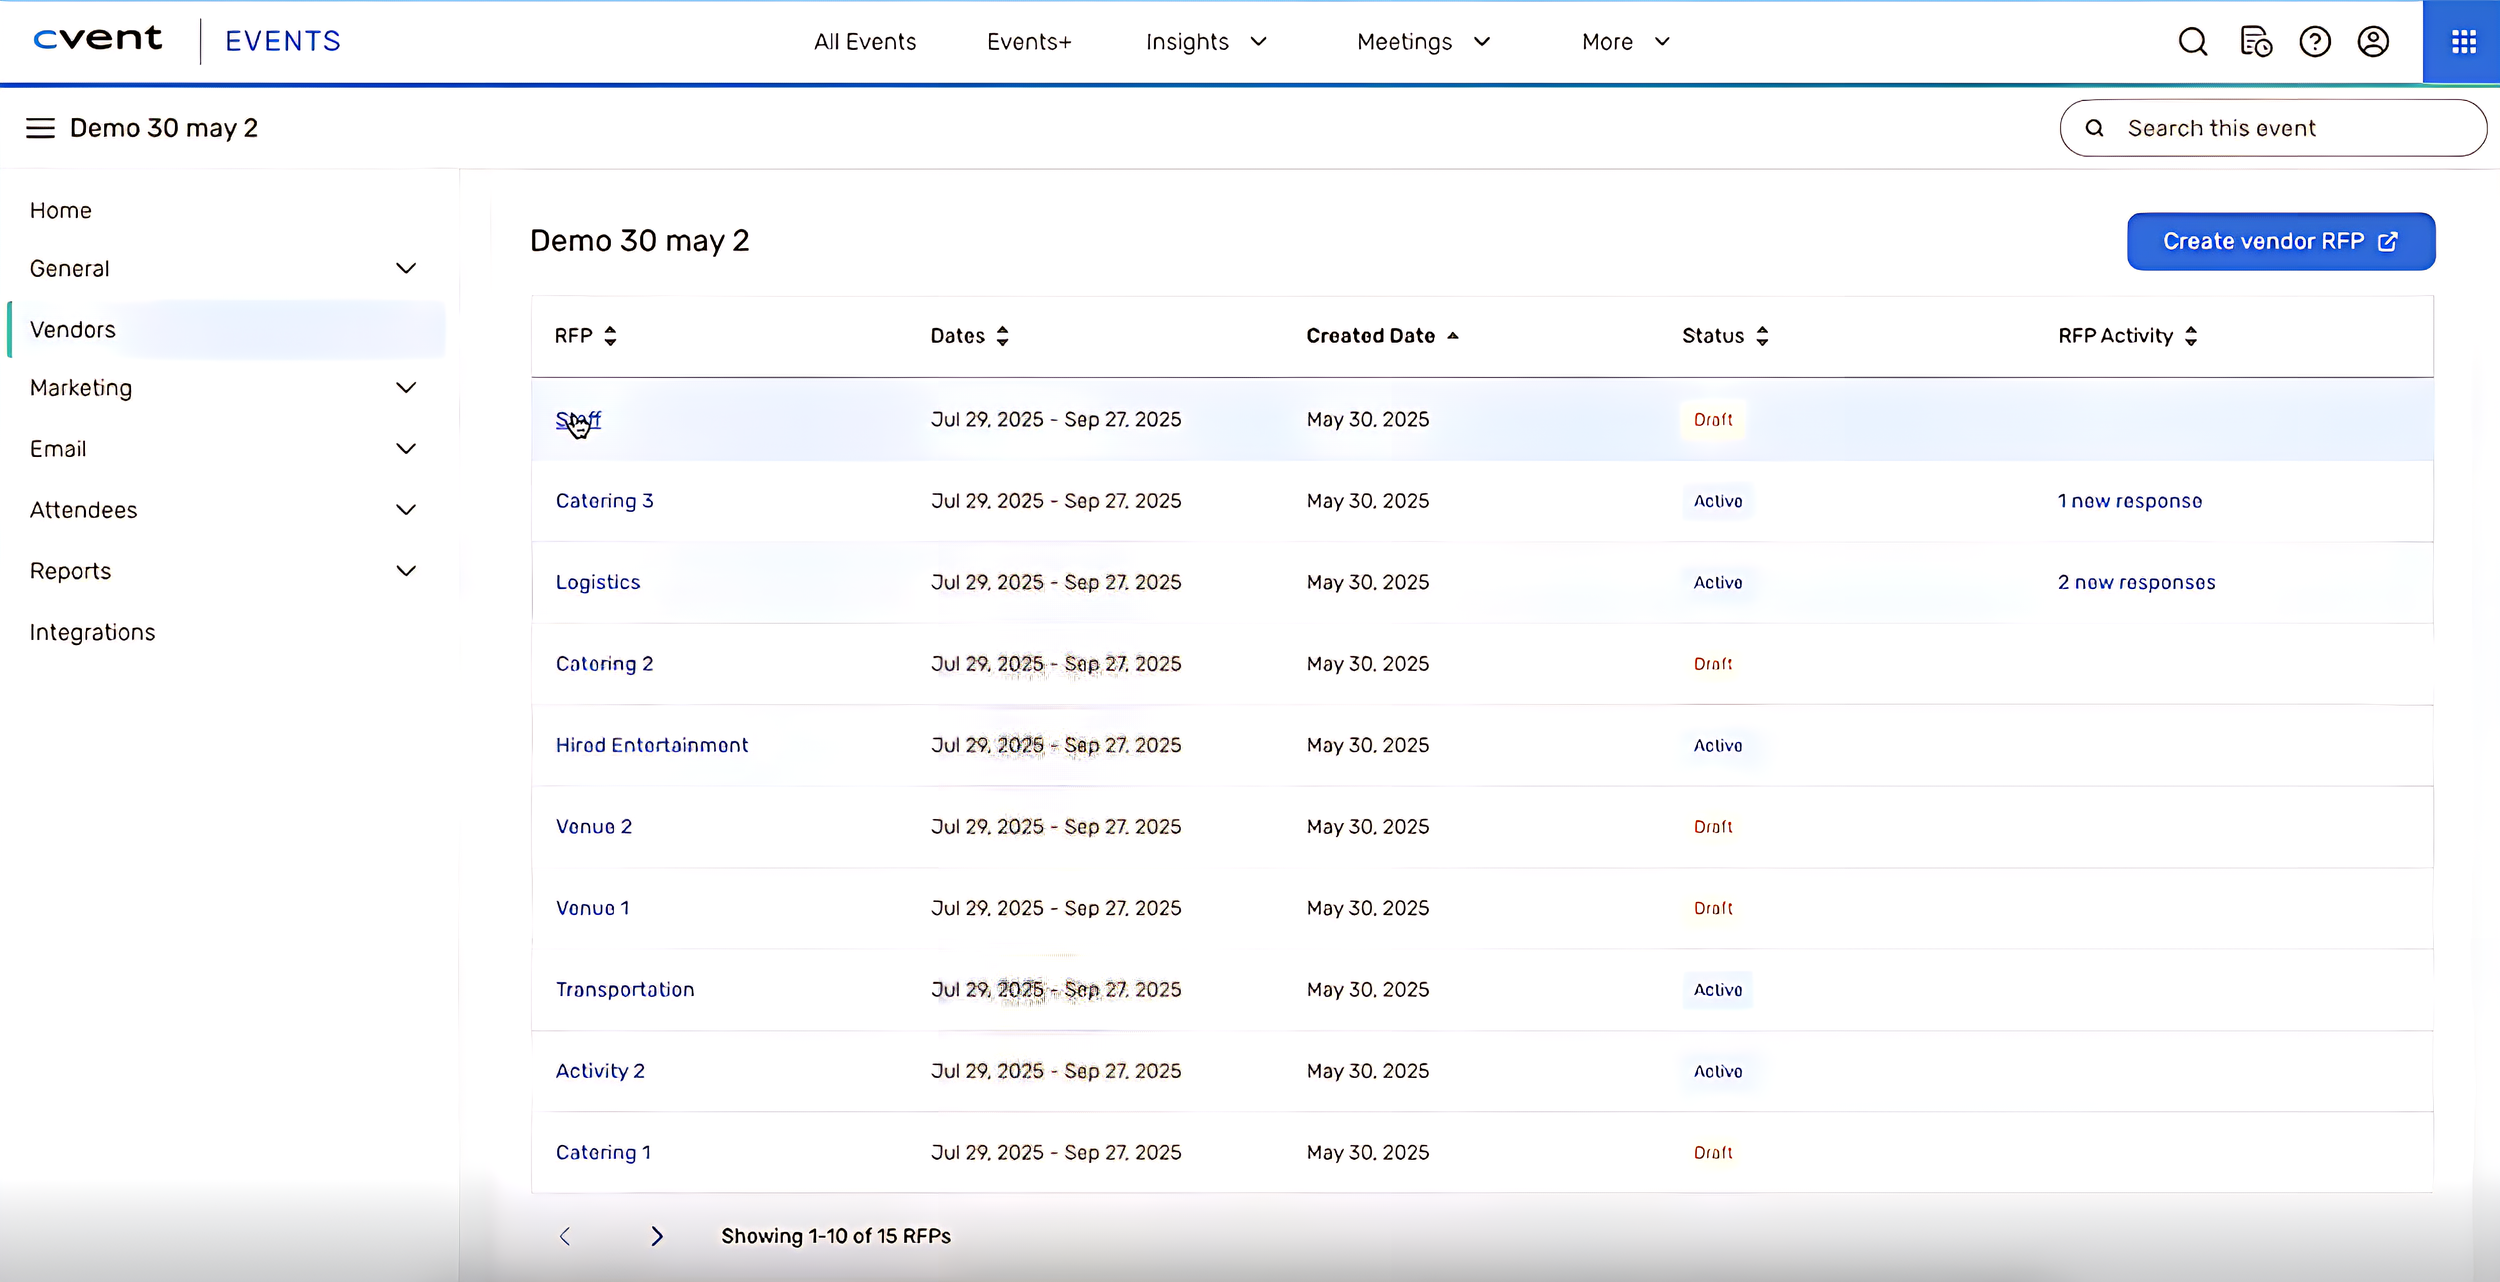Open the user profile account icon
2500x1282 pixels.
[2373, 42]
